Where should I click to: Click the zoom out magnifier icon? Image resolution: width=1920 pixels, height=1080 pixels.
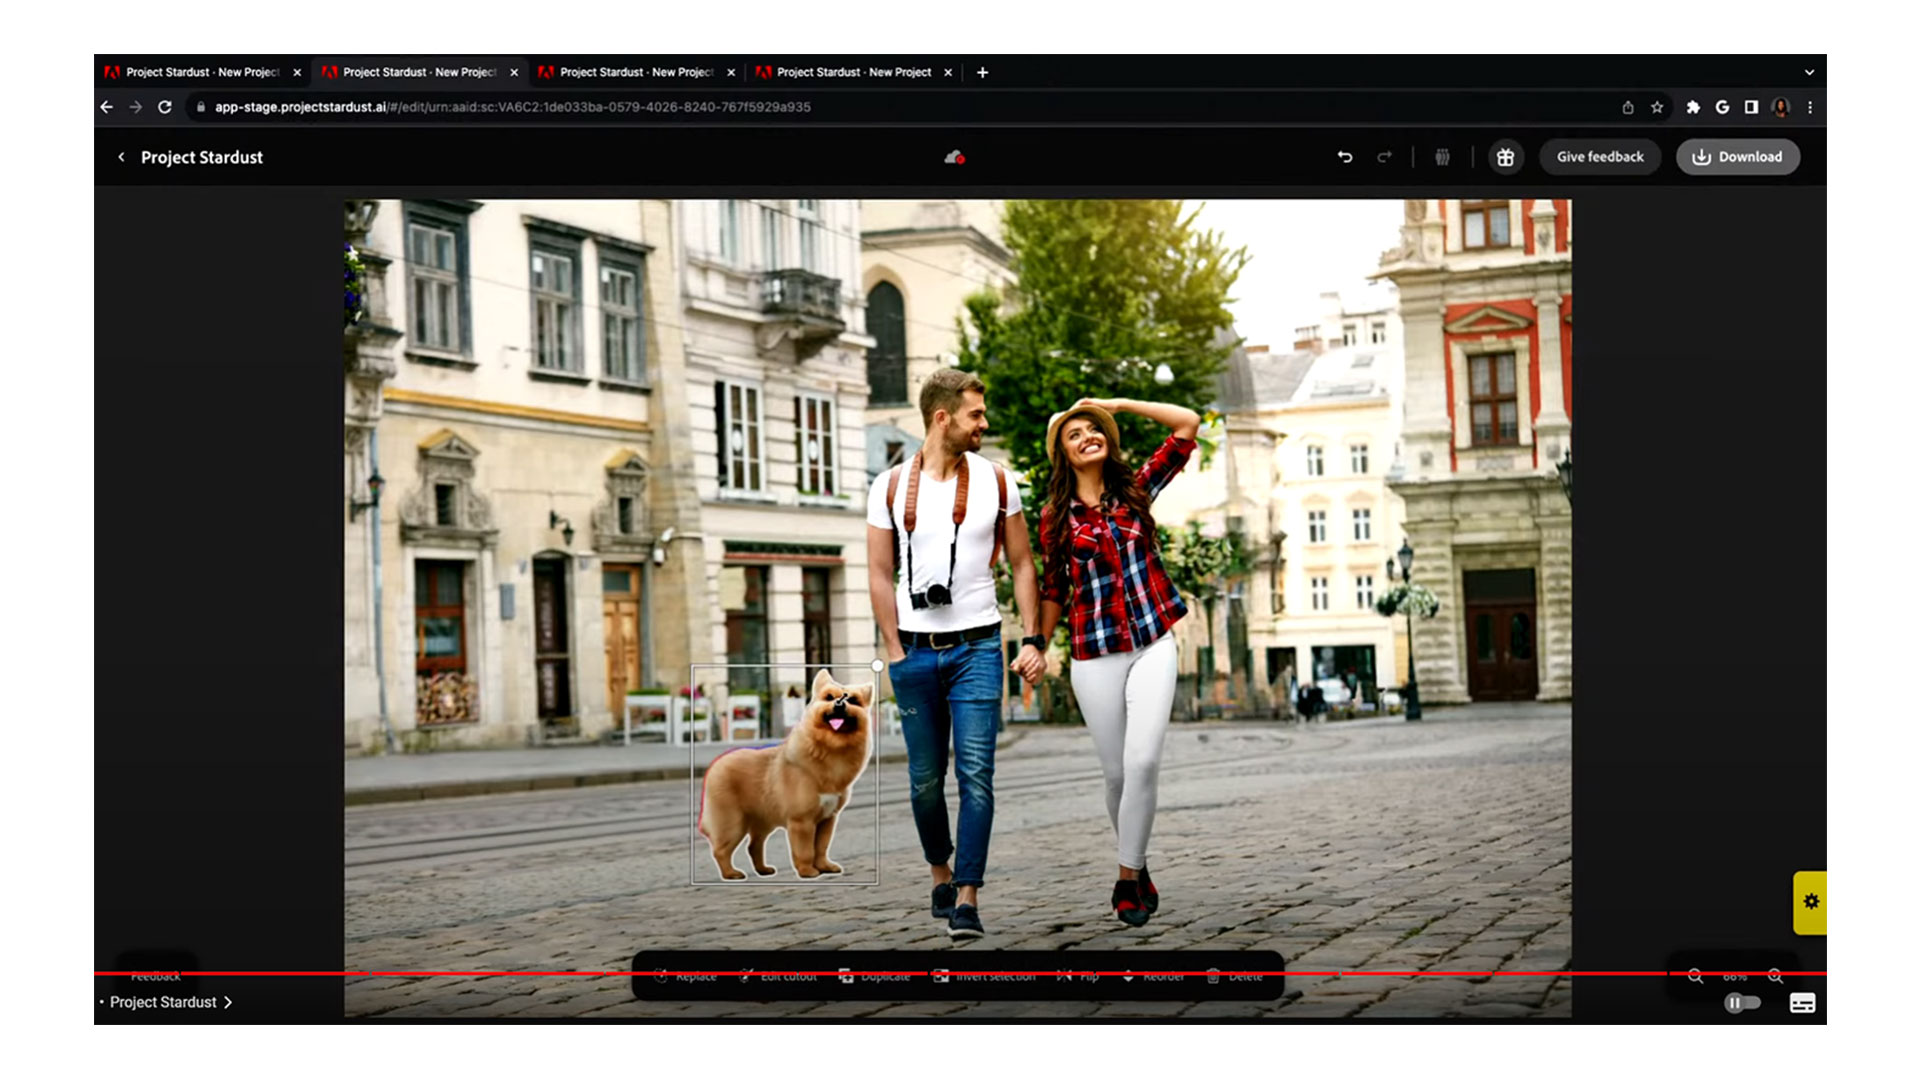pos(1695,976)
